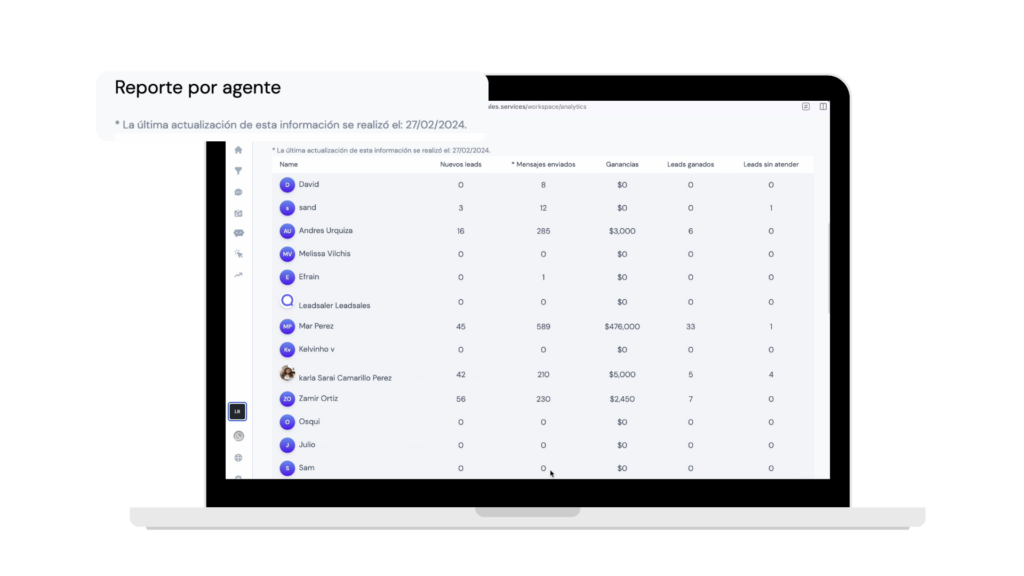Click the browser reader-view icon
This screenshot has width=1024, height=576.
click(806, 106)
